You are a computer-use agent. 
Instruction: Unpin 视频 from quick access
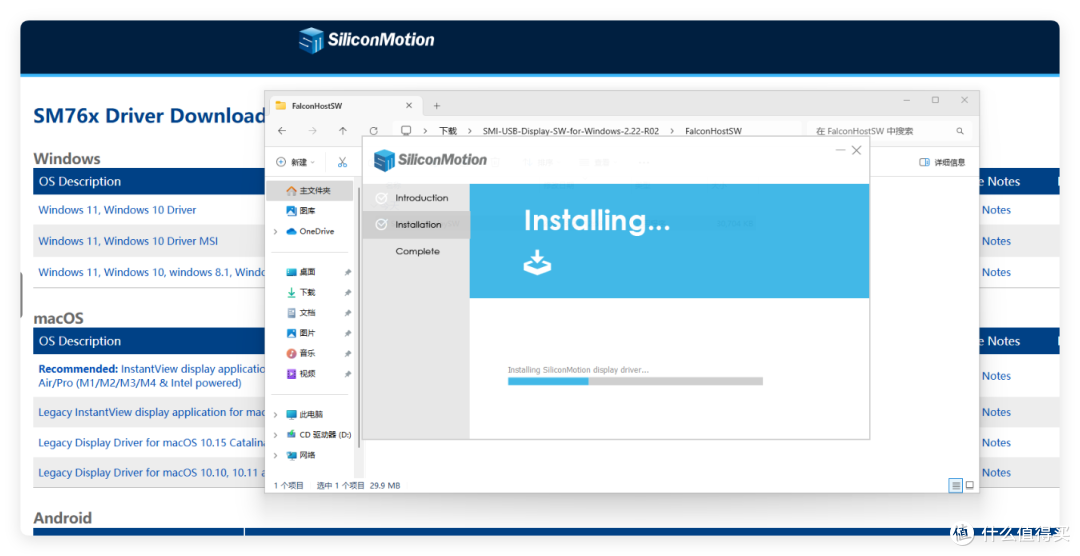[348, 374]
